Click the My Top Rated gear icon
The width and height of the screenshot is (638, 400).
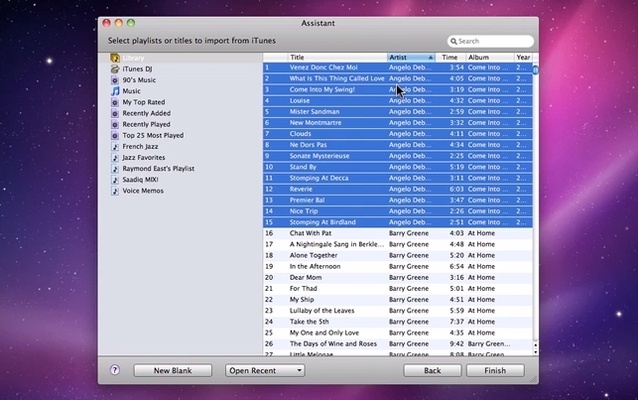tap(115, 102)
